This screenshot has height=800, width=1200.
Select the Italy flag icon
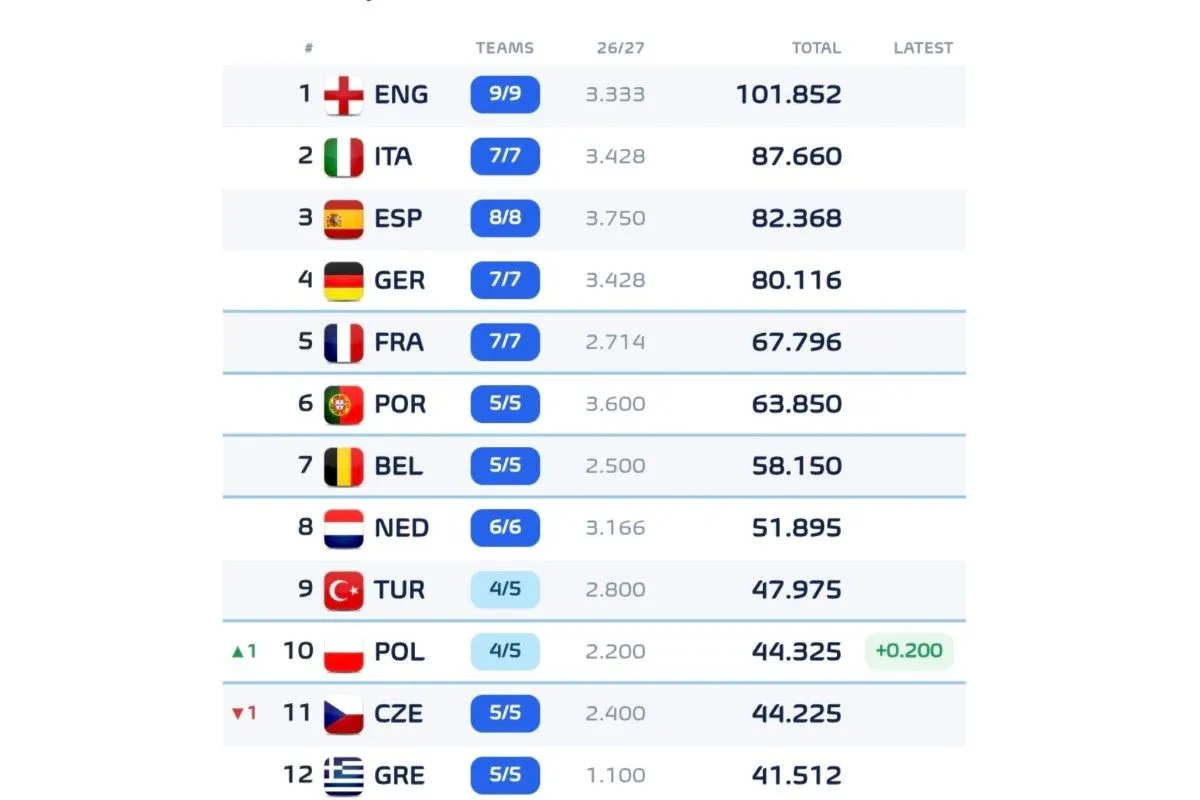pyautogui.click(x=344, y=157)
